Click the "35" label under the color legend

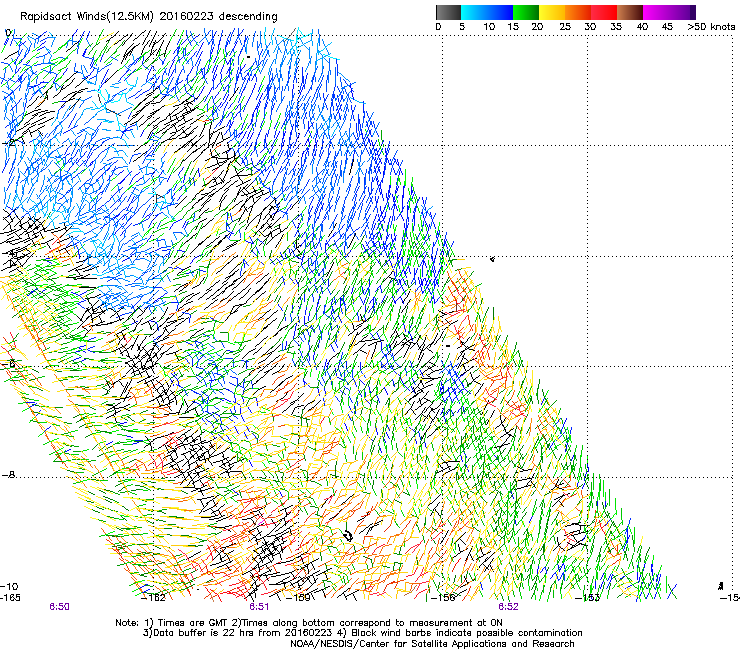click(616, 27)
